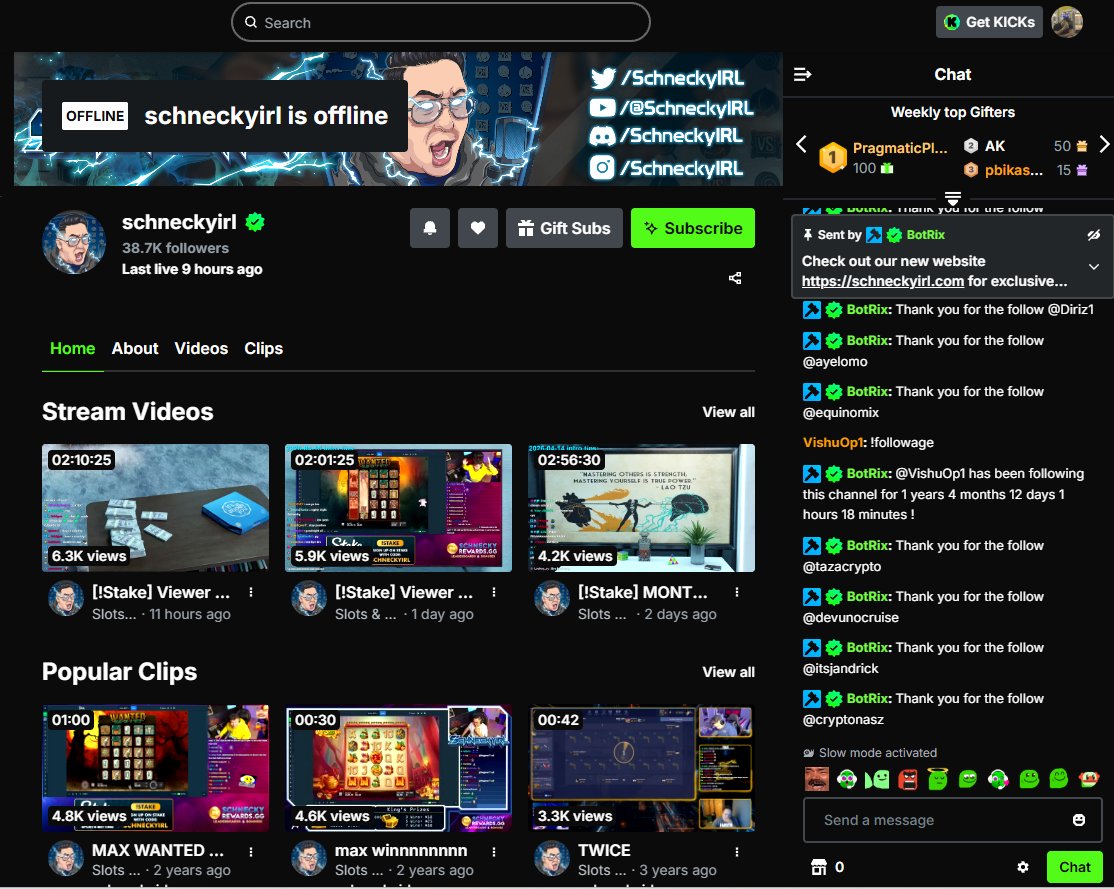
Task: Play the 01:00 MAX WANTED clip thumbnail
Action: (156, 768)
